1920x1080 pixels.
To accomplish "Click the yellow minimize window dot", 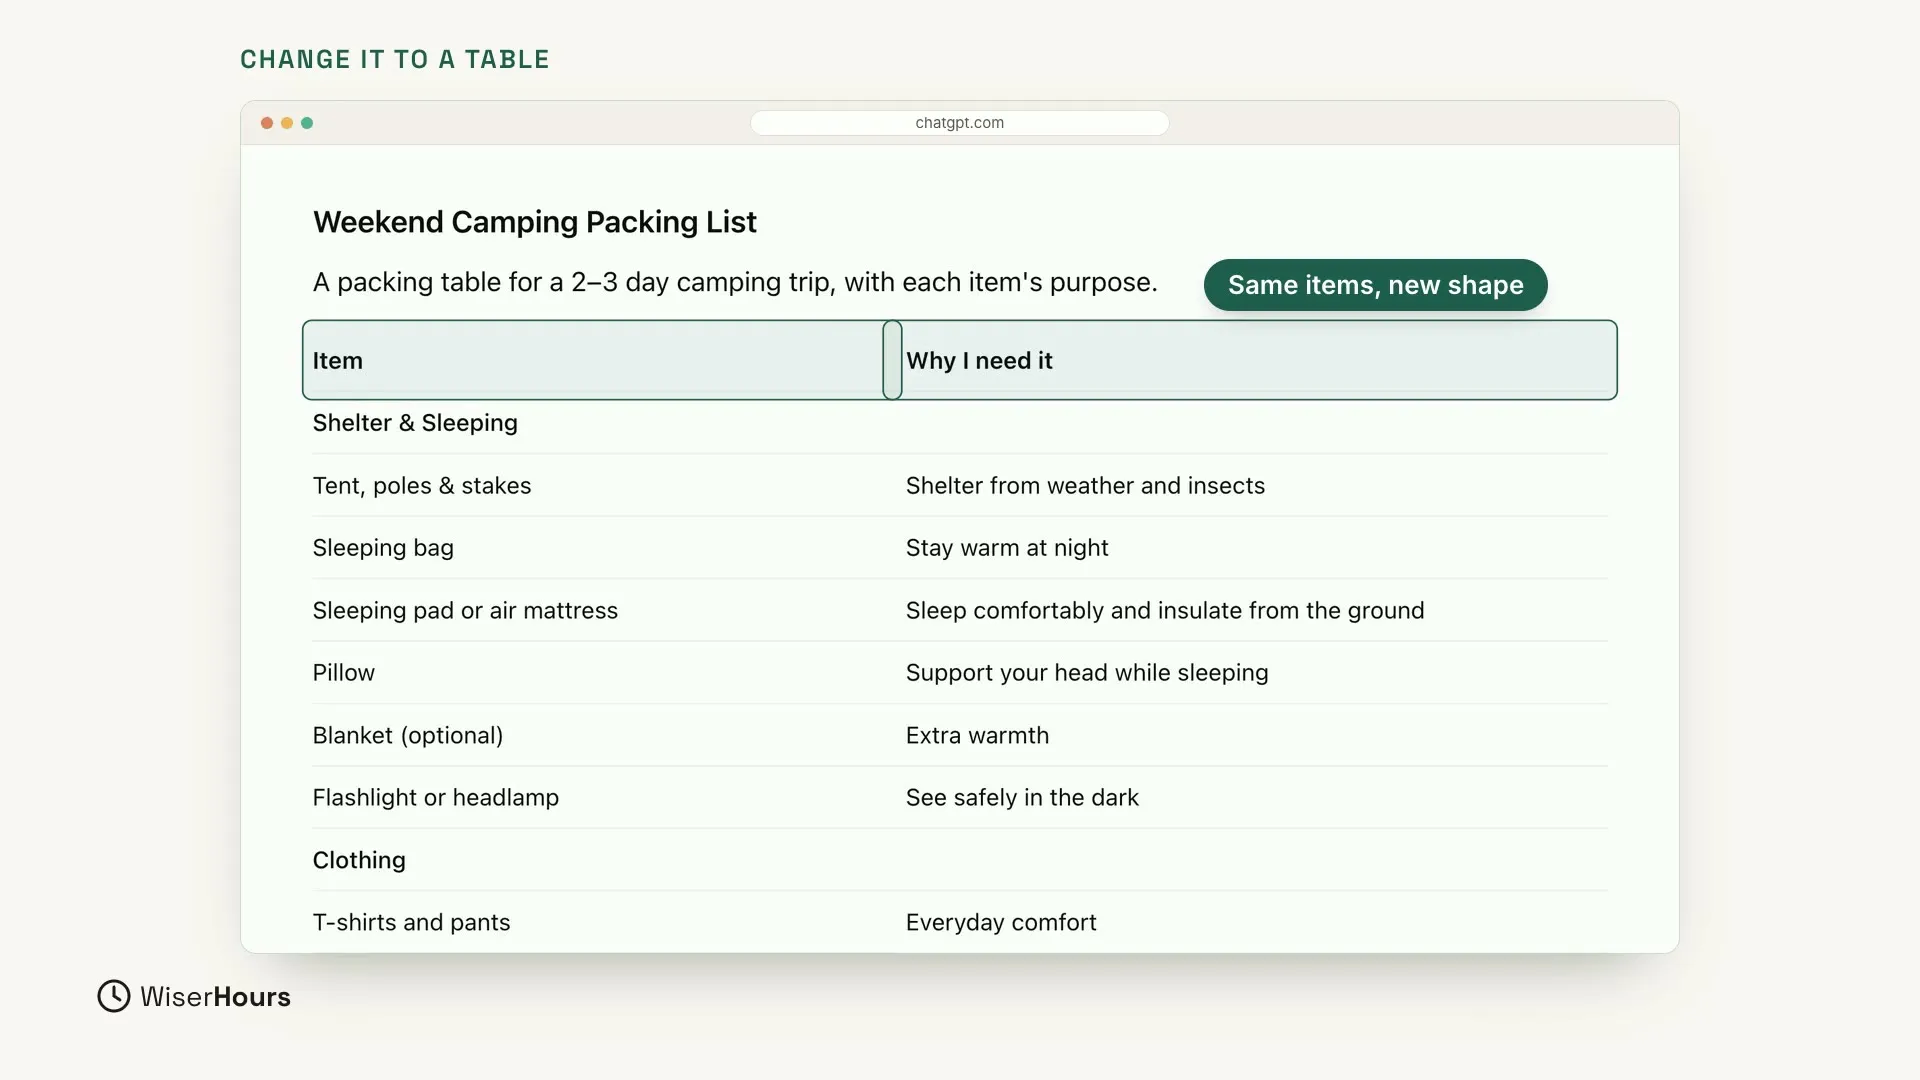I will [287, 123].
